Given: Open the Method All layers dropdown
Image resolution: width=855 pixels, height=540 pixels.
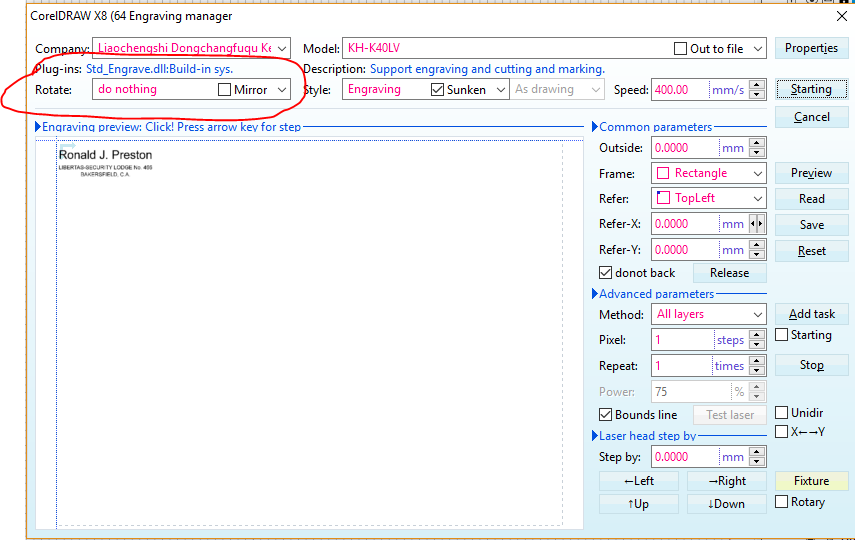Looking at the screenshot, I should (756, 314).
